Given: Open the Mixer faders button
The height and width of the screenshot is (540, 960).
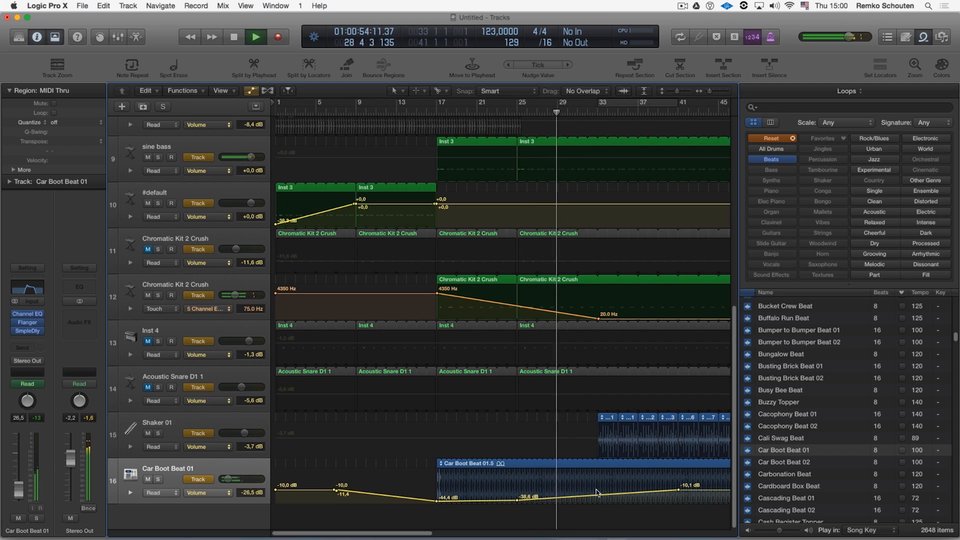Looking at the screenshot, I should [x=118, y=37].
